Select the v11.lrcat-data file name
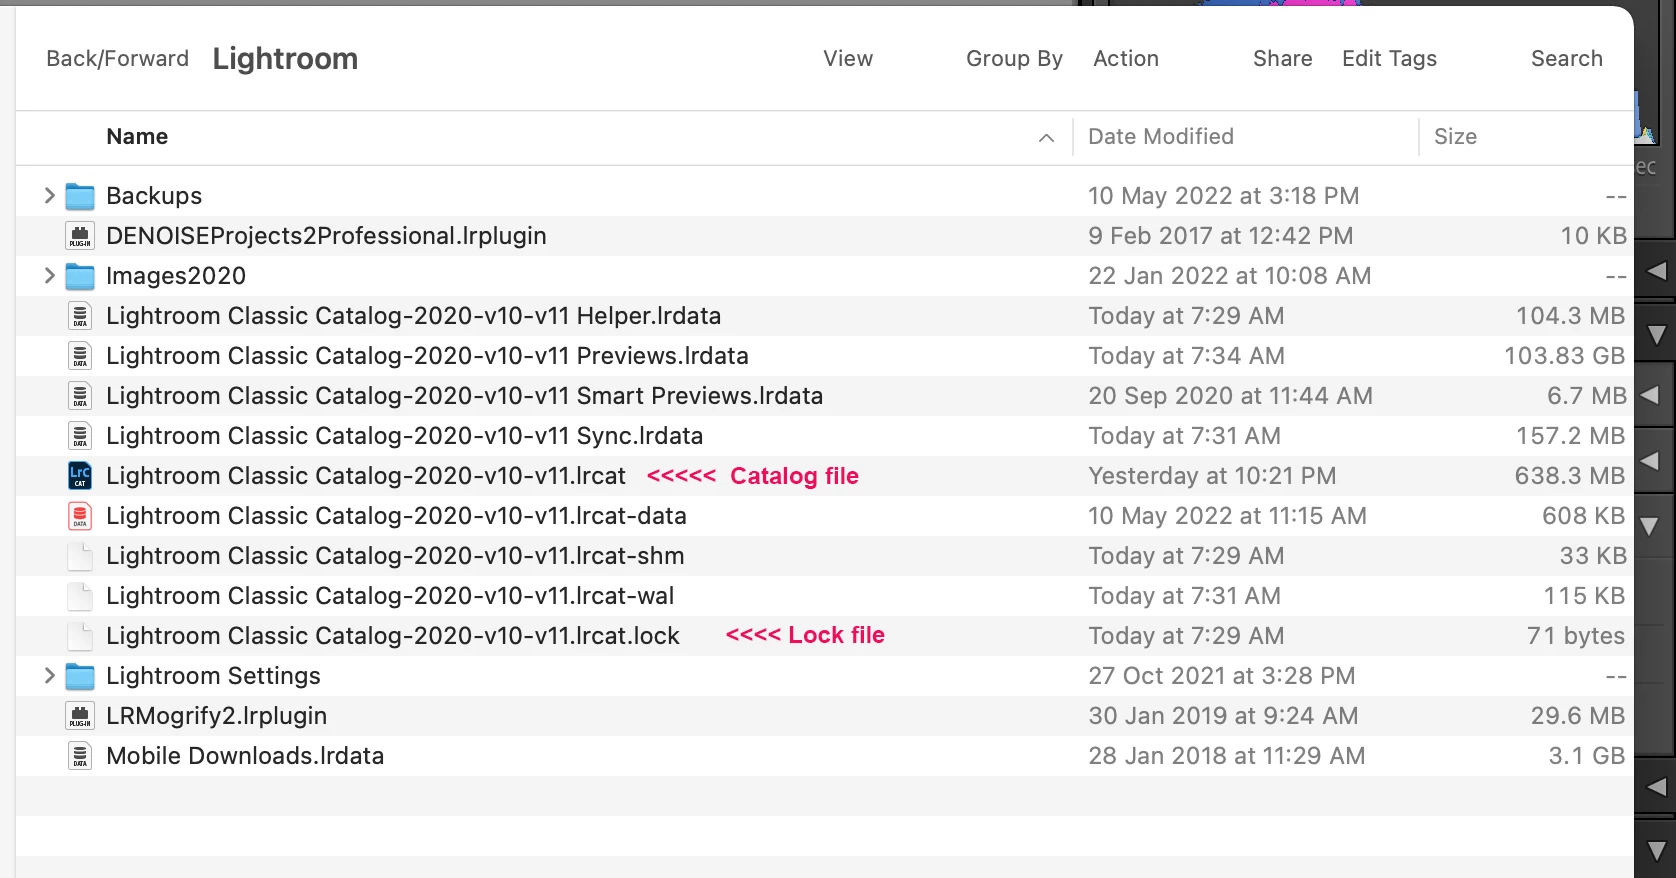 [x=396, y=516]
